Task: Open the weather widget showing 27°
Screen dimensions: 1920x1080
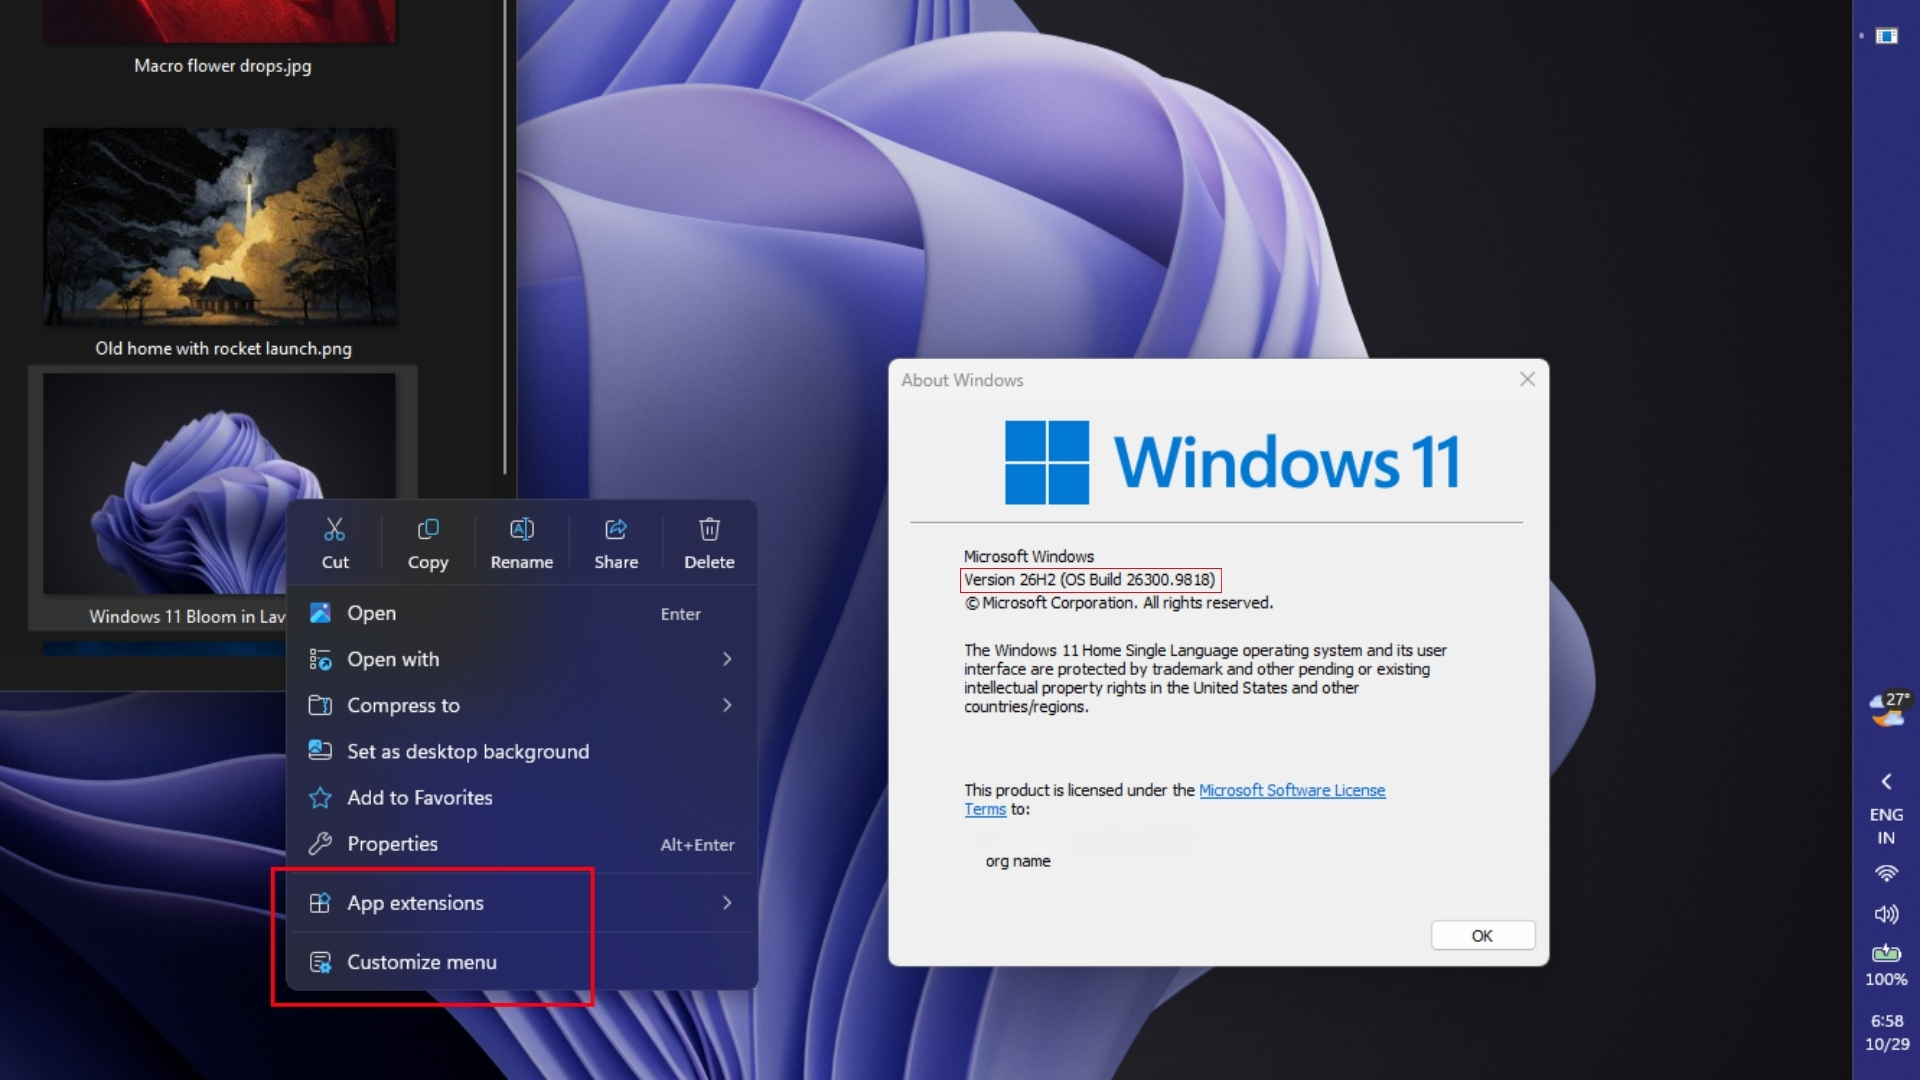Action: coord(1888,710)
